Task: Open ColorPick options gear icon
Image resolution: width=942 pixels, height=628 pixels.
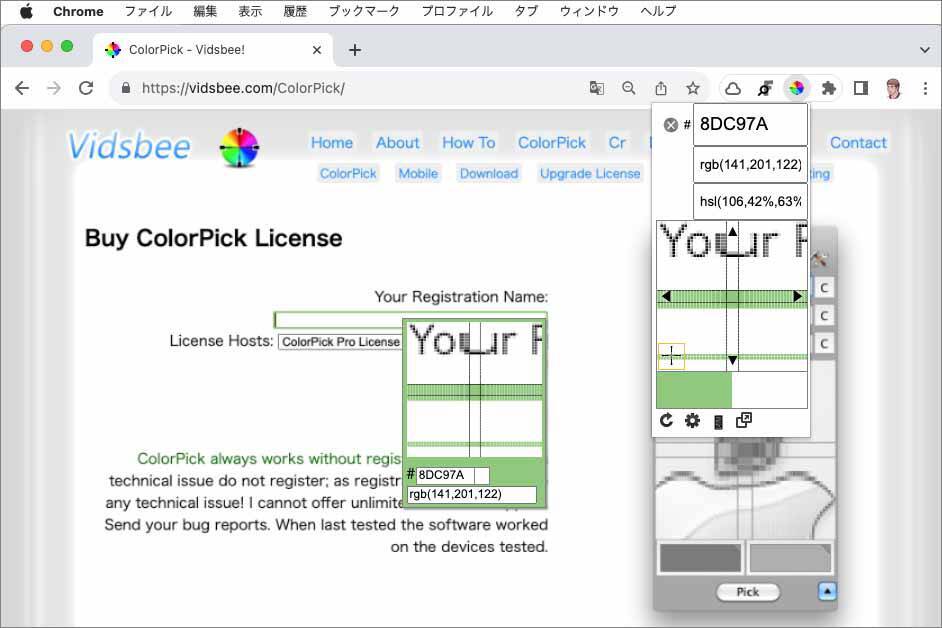Action: 692,421
